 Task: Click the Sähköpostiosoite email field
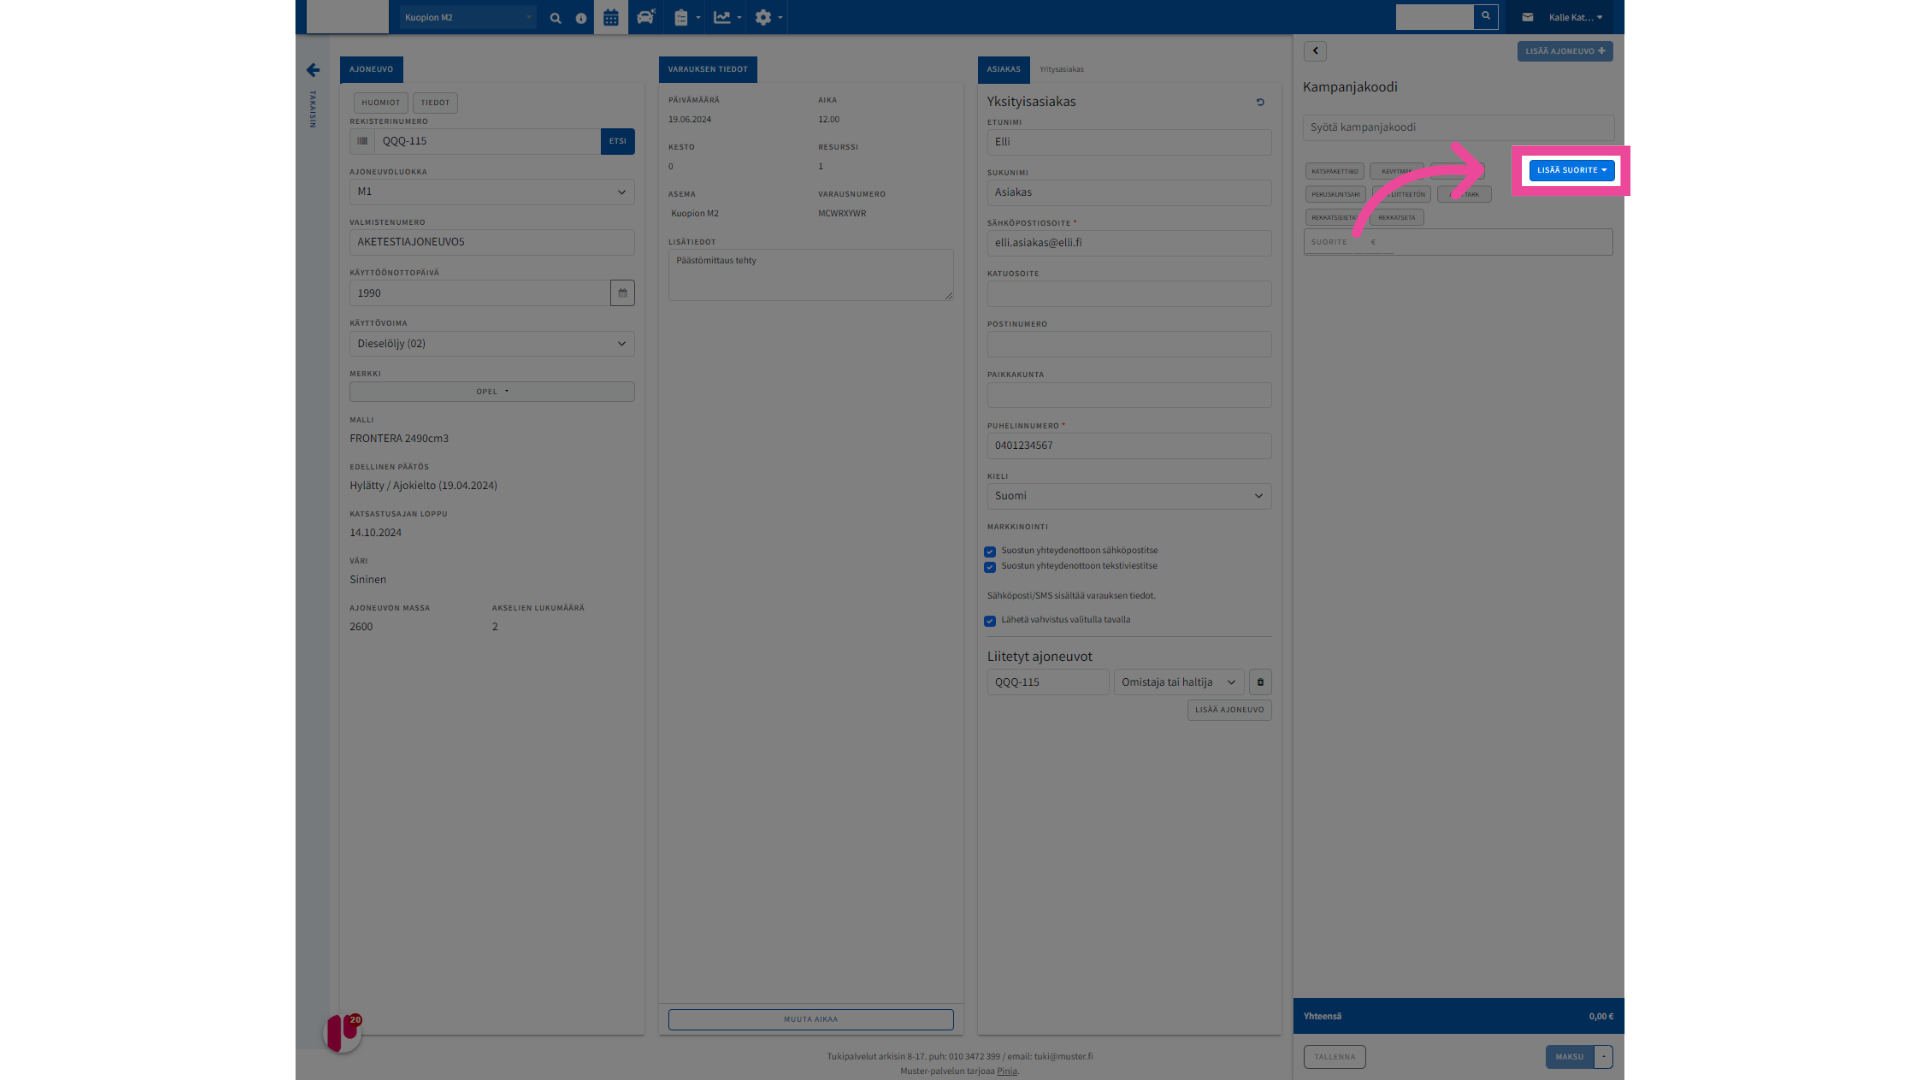point(1129,243)
